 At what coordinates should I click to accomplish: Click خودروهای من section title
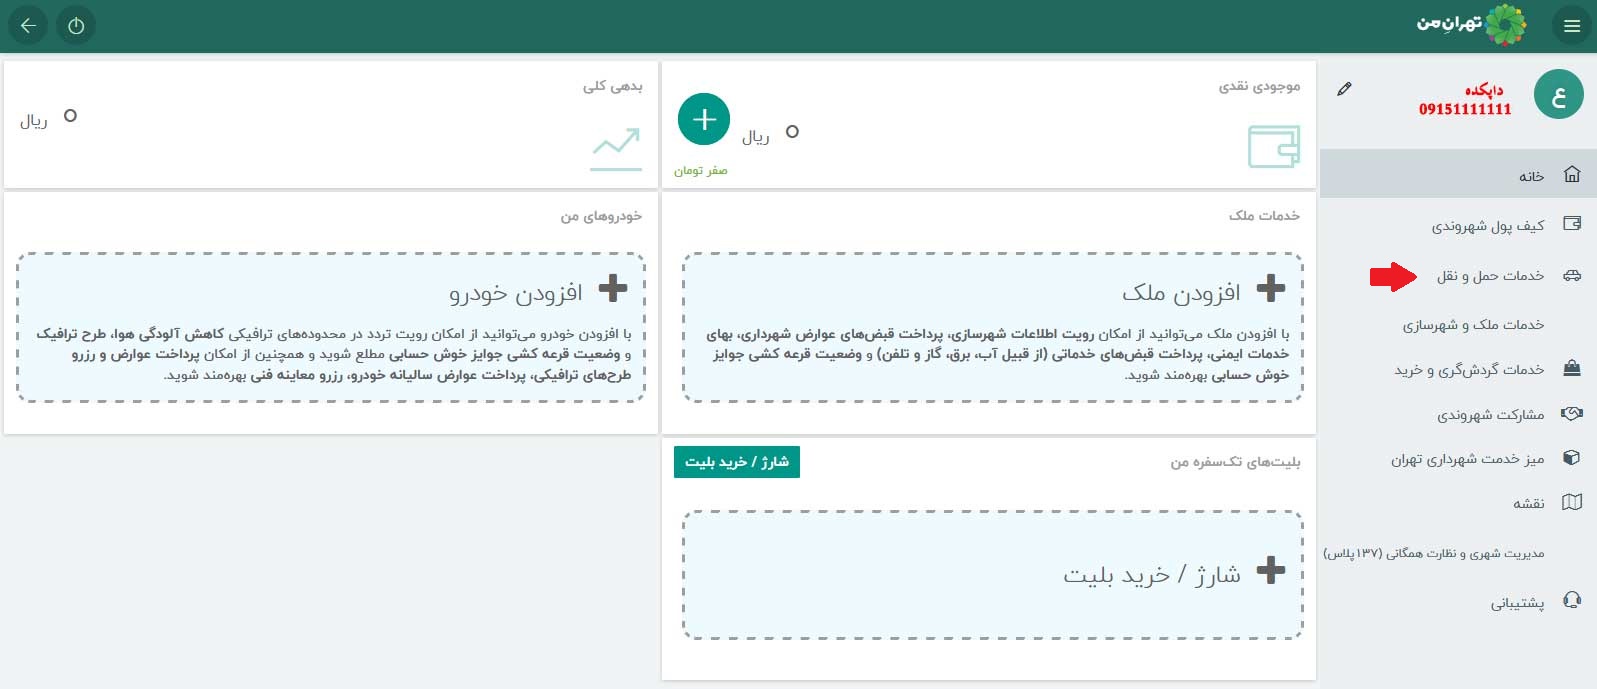click(601, 216)
